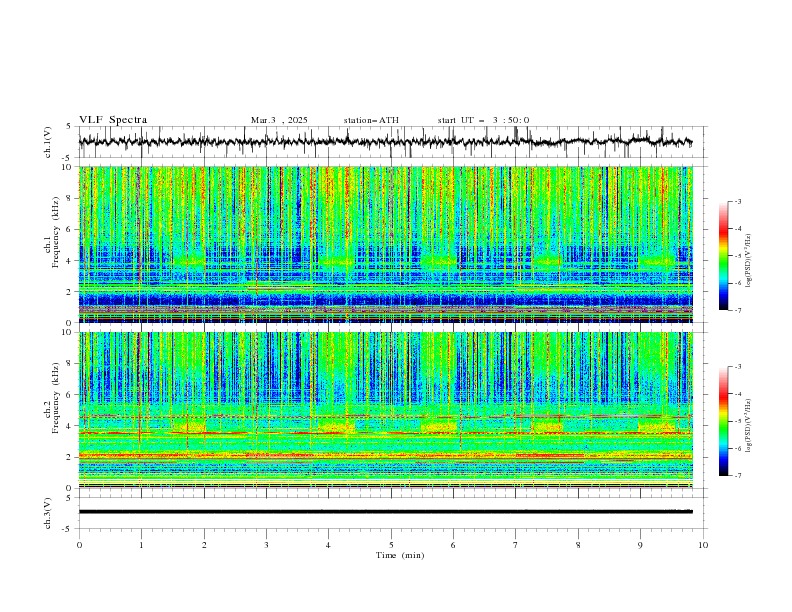Click the ch.1 waveform trace plot
The width and height of the screenshot is (792, 612).
point(385,142)
